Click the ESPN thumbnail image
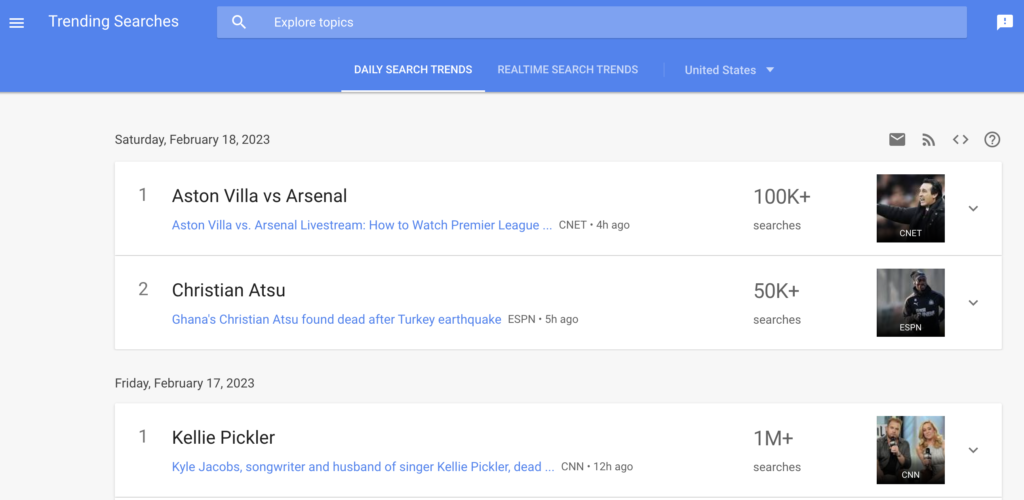Viewport: 1024px width, 500px height. (910, 303)
